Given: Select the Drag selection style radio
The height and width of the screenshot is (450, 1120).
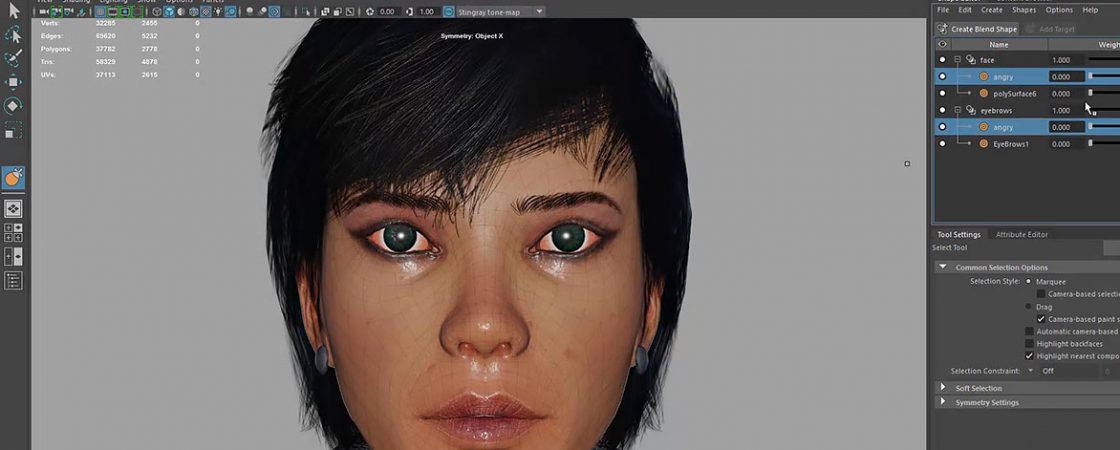Looking at the screenshot, I should tap(1029, 306).
